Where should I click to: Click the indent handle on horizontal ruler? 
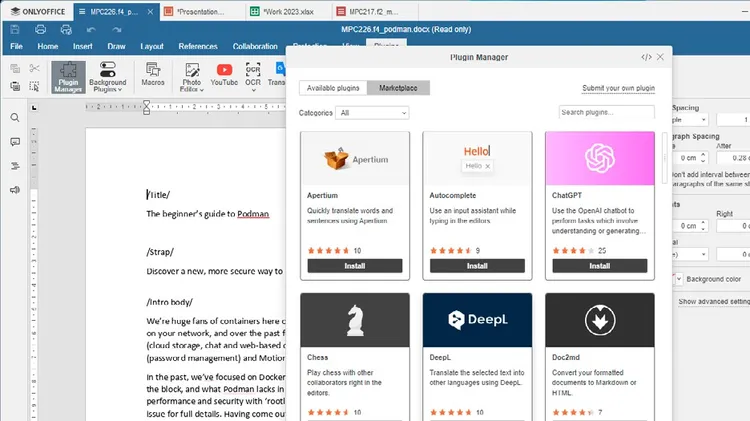coord(146,107)
